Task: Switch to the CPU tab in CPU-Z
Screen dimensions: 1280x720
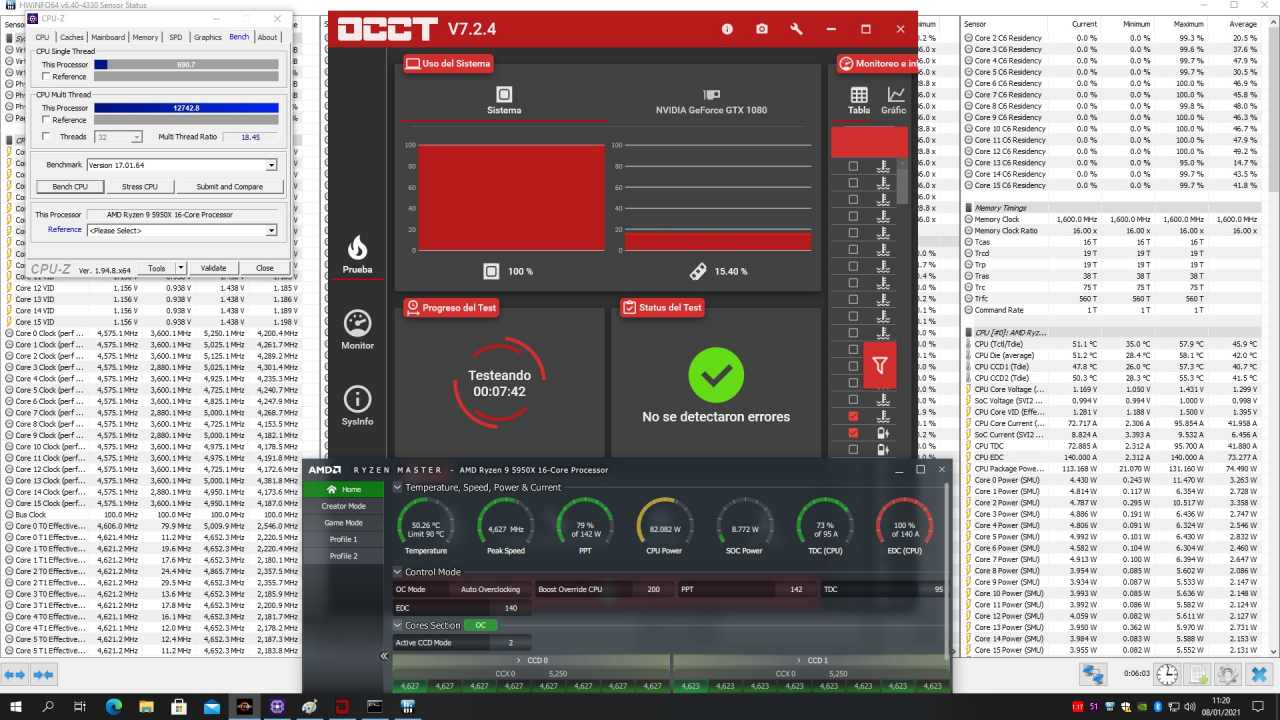Action: (42, 37)
